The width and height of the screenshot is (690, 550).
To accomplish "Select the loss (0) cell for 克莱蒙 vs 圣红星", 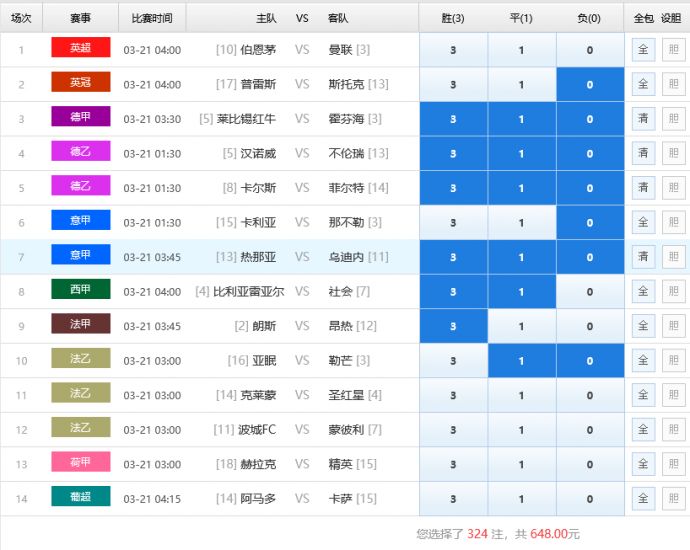I will coord(590,395).
